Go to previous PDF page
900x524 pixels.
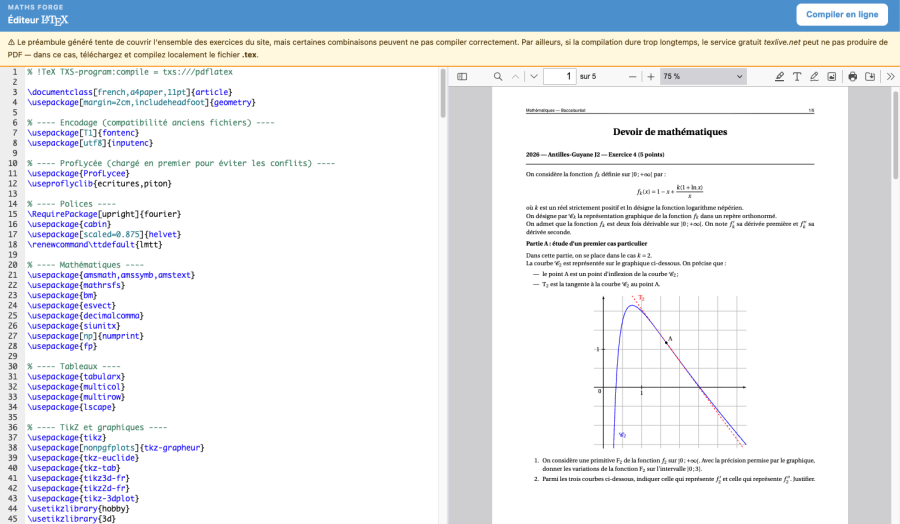click(x=515, y=76)
